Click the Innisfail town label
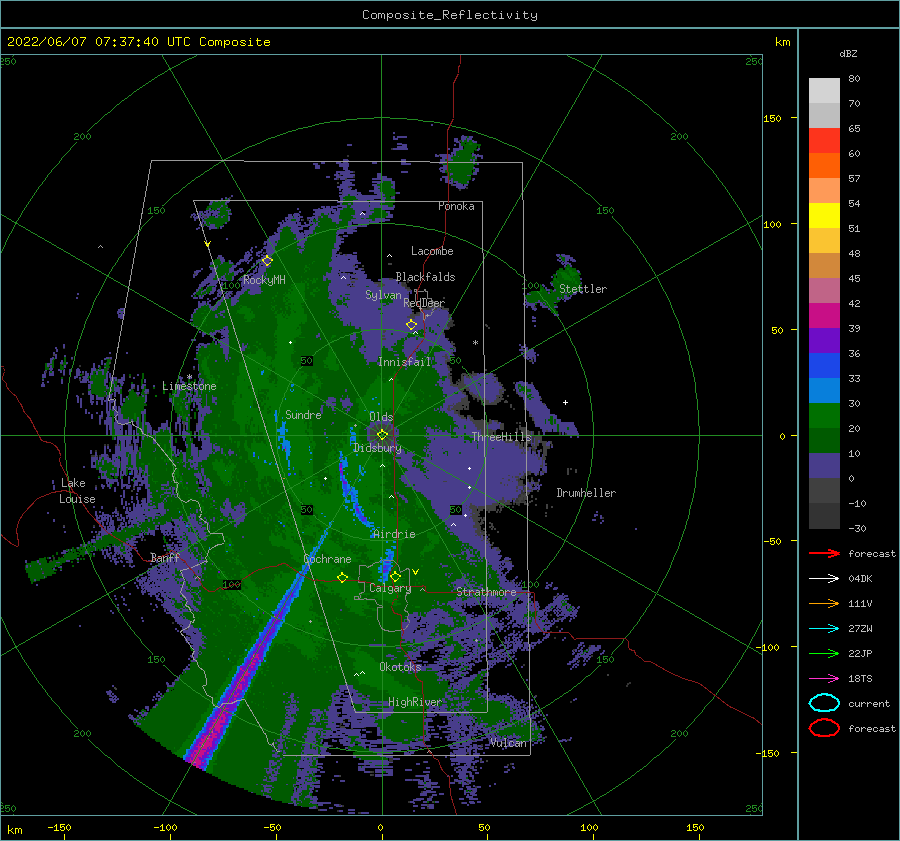 tap(404, 362)
